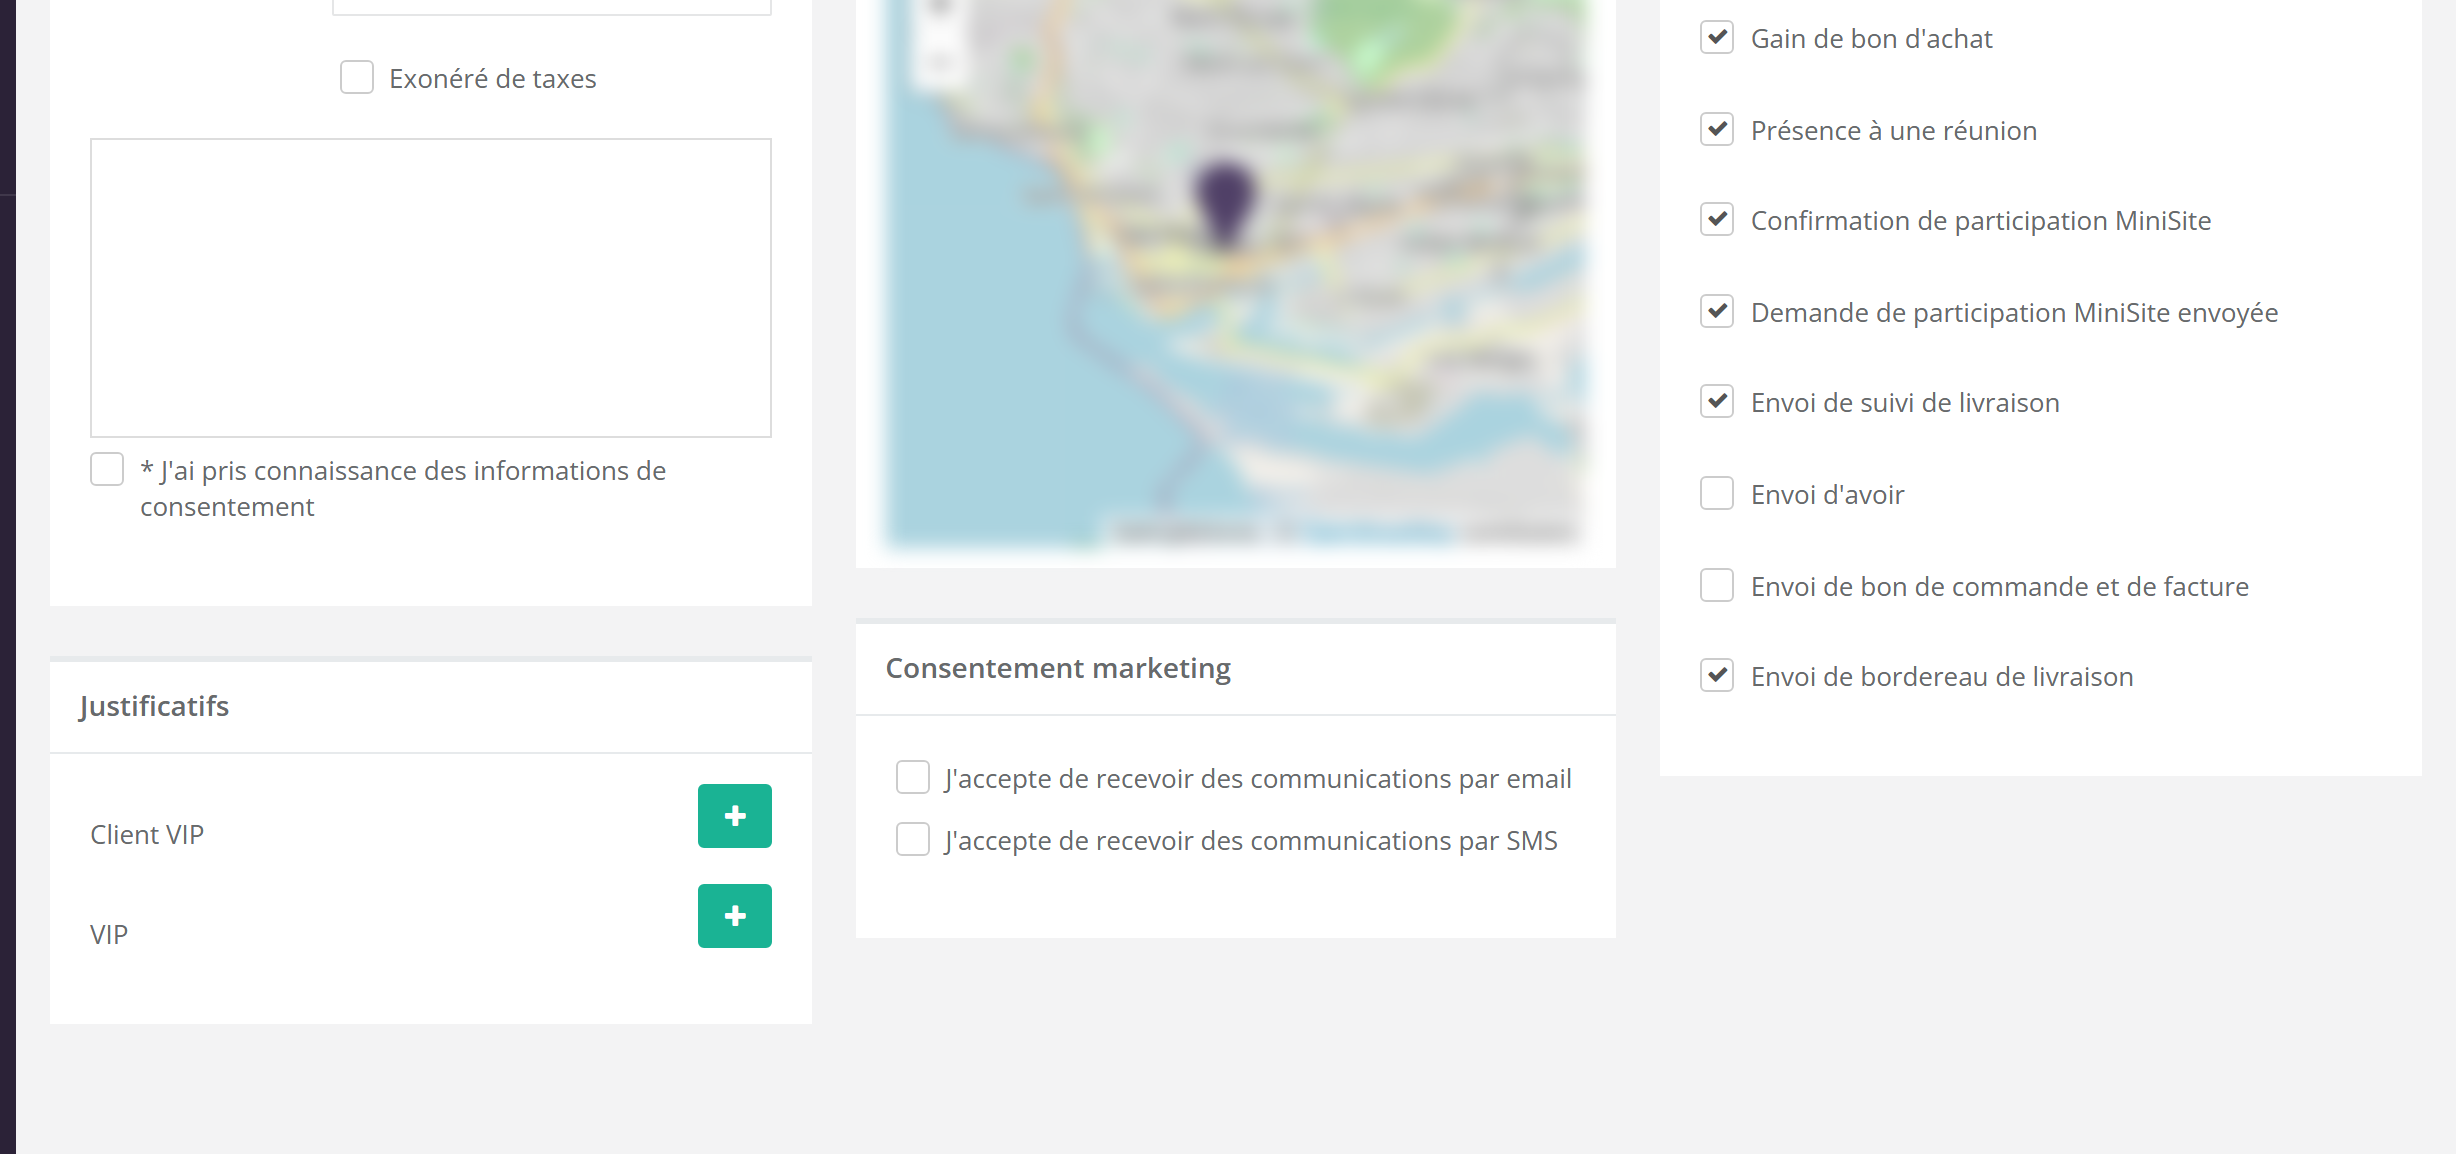Screen dimensions: 2456x1154
Task: Accept communications by SMS checkbox
Action: pyautogui.click(x=913, y=840)
